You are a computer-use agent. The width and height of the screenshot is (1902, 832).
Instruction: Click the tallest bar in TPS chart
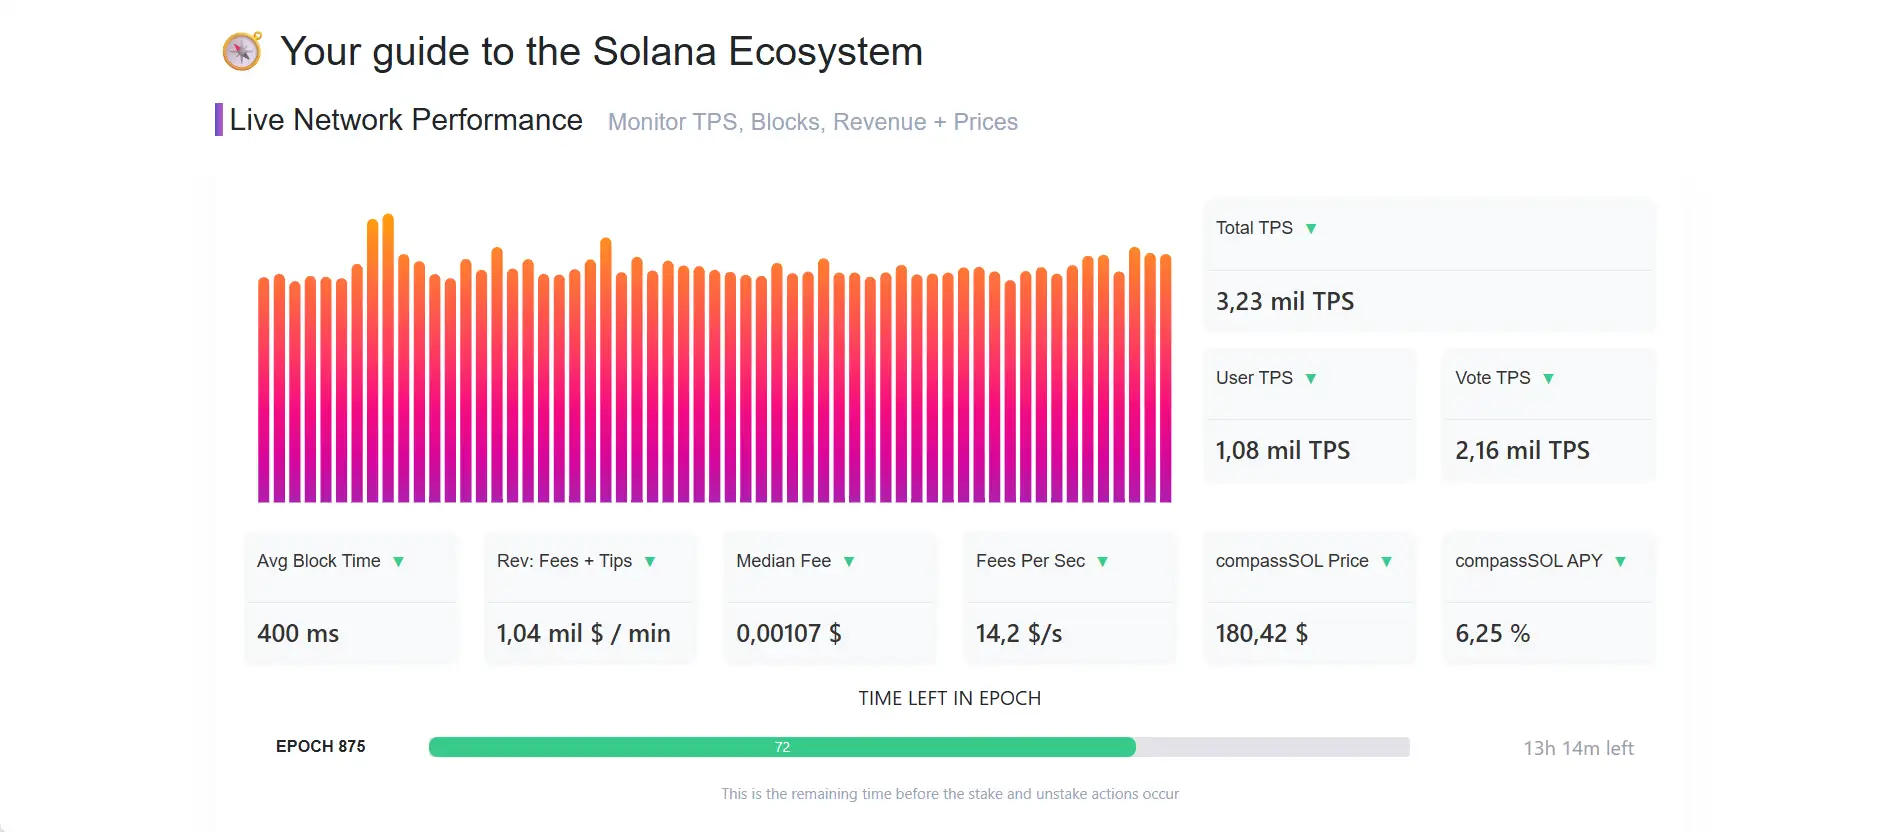388,358
